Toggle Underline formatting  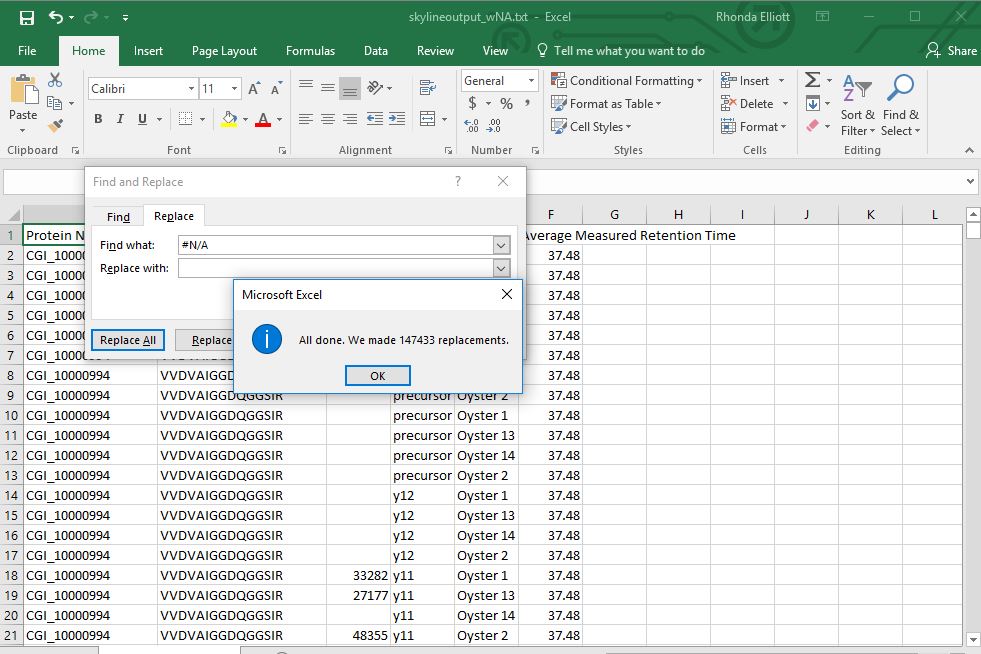pyautogui.click(x=143, y=119)
